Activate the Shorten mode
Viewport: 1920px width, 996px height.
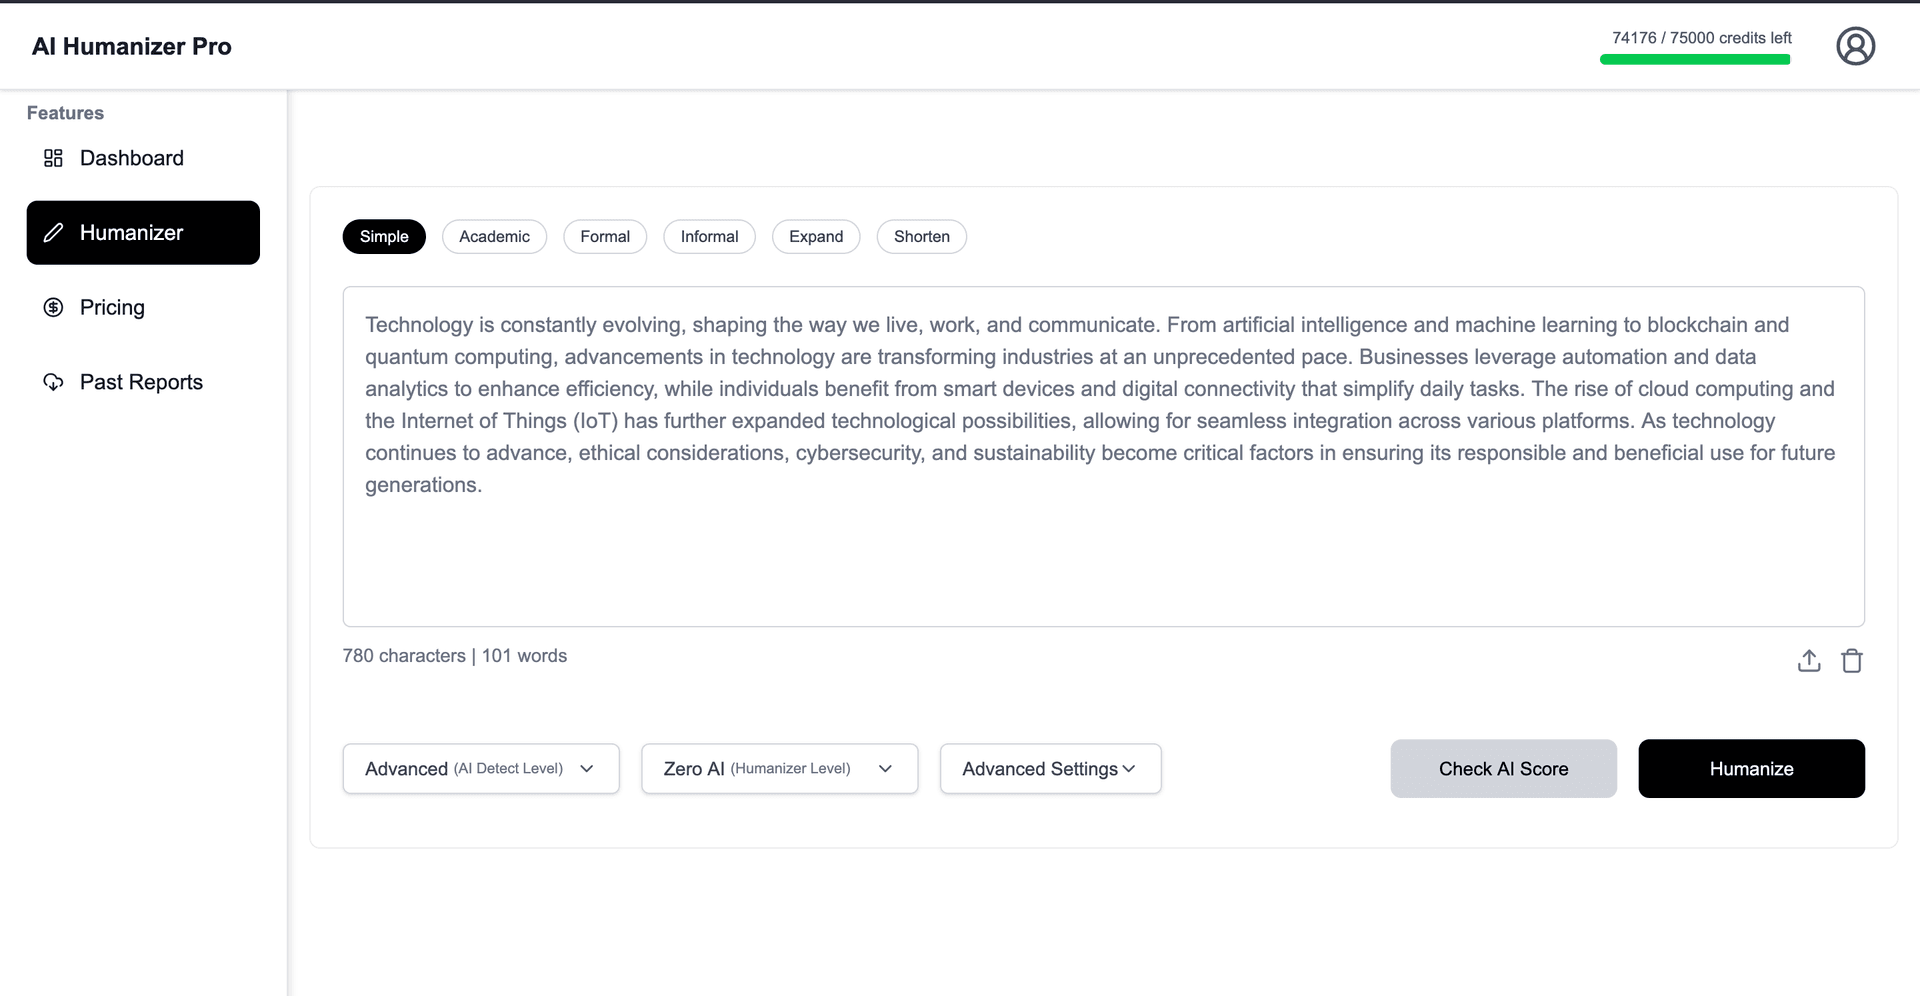pos(921,236)
